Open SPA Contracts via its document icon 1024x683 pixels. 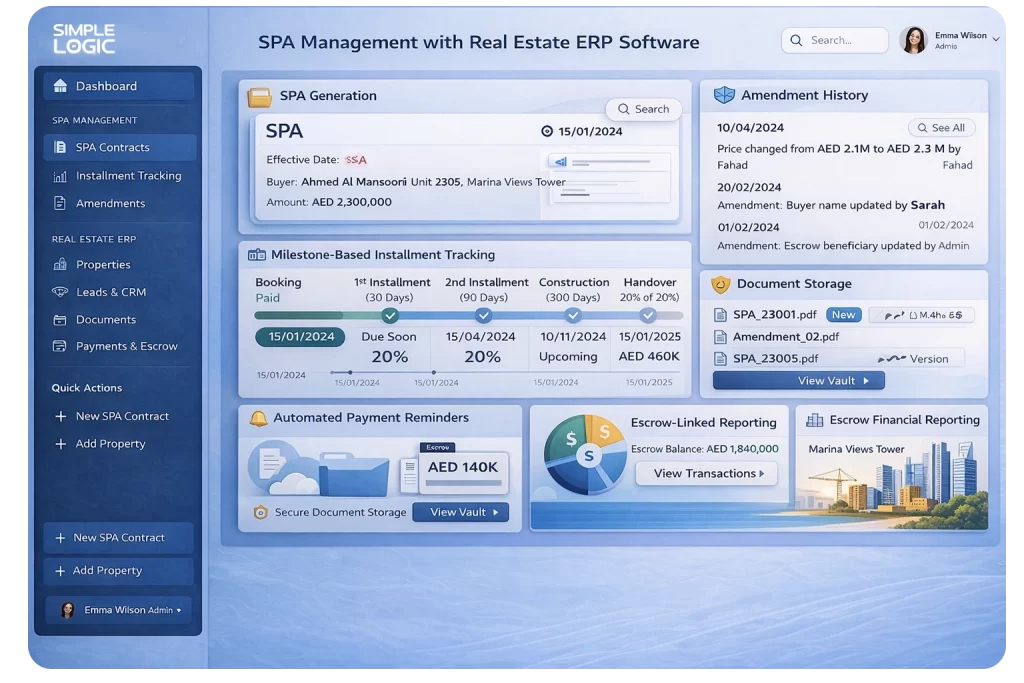pos(59,147)
